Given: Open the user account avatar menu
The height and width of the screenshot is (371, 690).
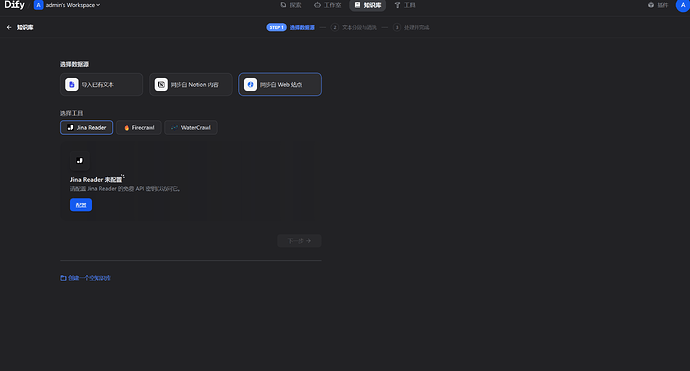Looking at the screenshot, I should click(x=683, y=5).
